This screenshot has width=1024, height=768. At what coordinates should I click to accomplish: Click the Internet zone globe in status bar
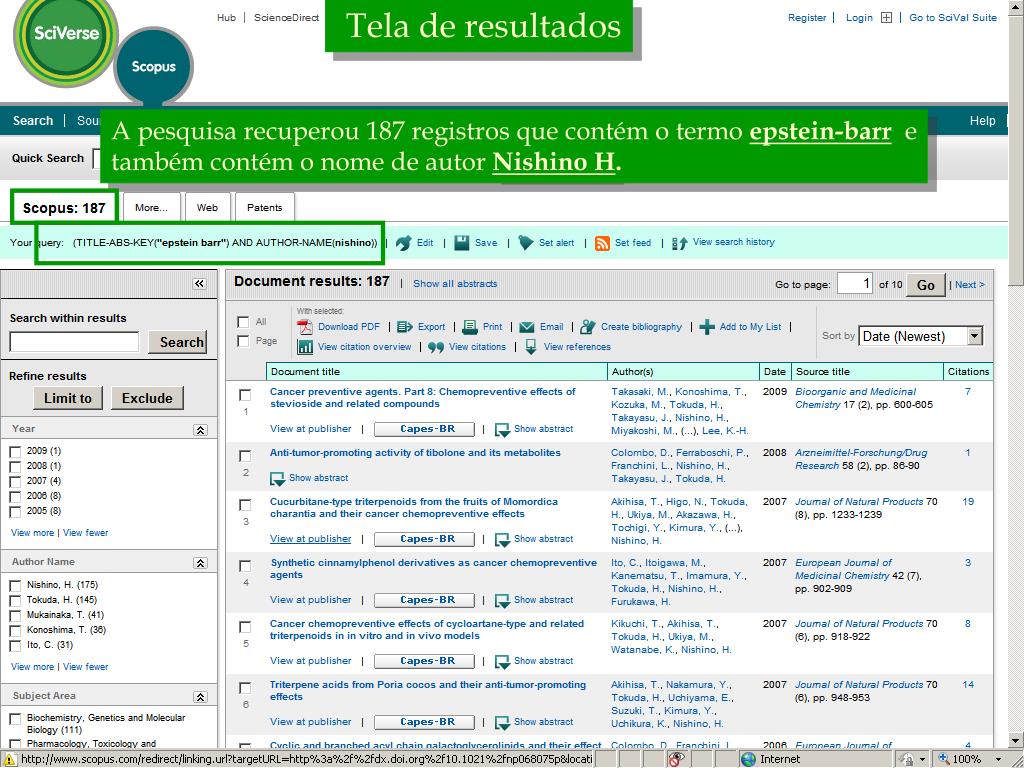748,760
